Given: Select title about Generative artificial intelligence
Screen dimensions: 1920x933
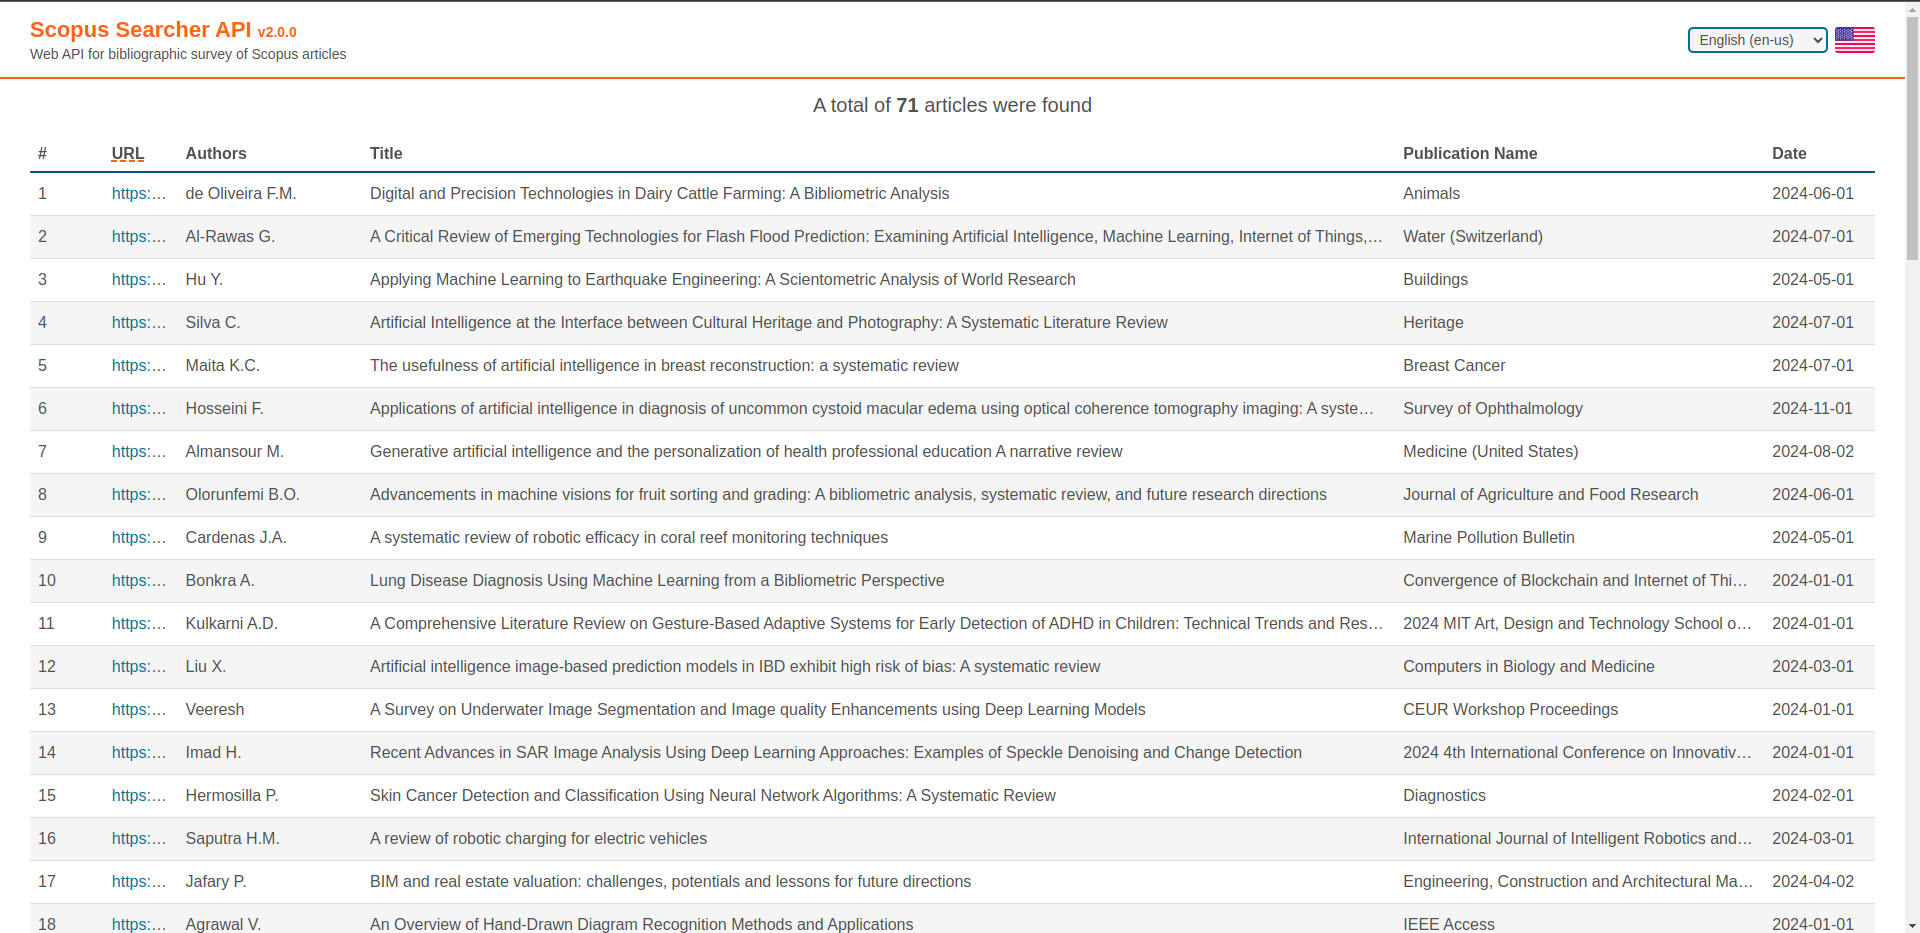Looking at the screenshot, I should [x=746, y=451].
